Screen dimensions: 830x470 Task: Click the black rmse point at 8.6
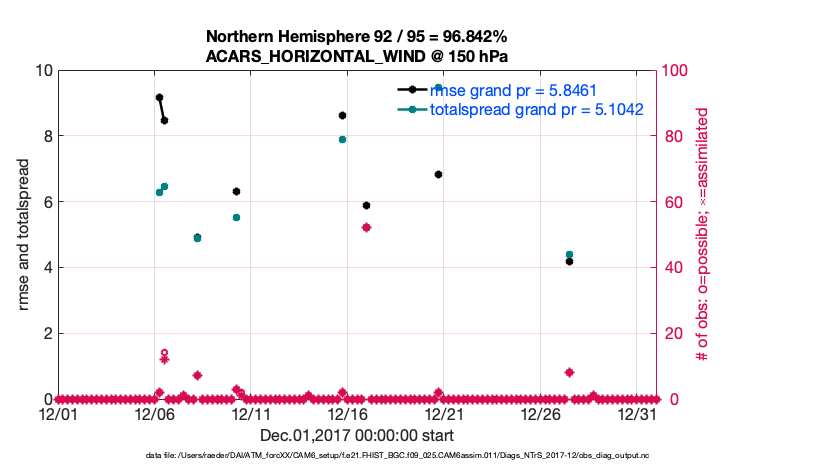(342, 115)
